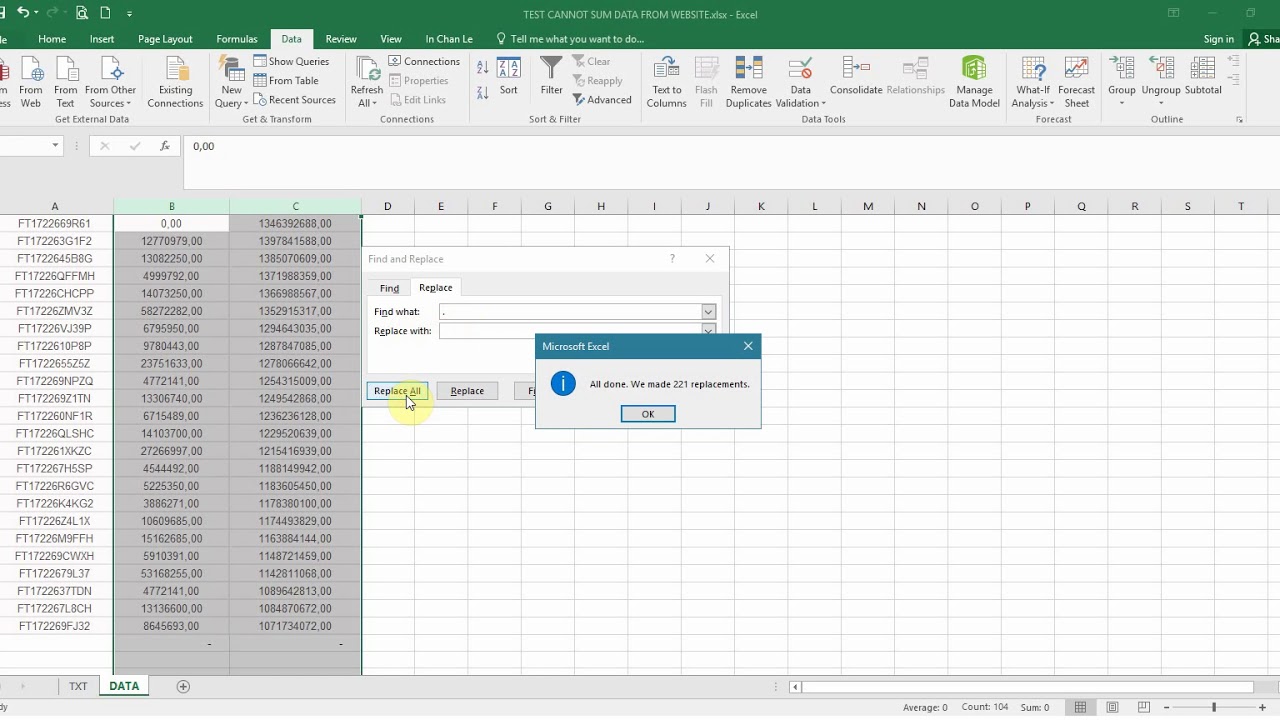This screenshot has height=720, width=1280.
Task: Click zoom in plus button
Action: pyautogui.click(x=1262, y=707)
